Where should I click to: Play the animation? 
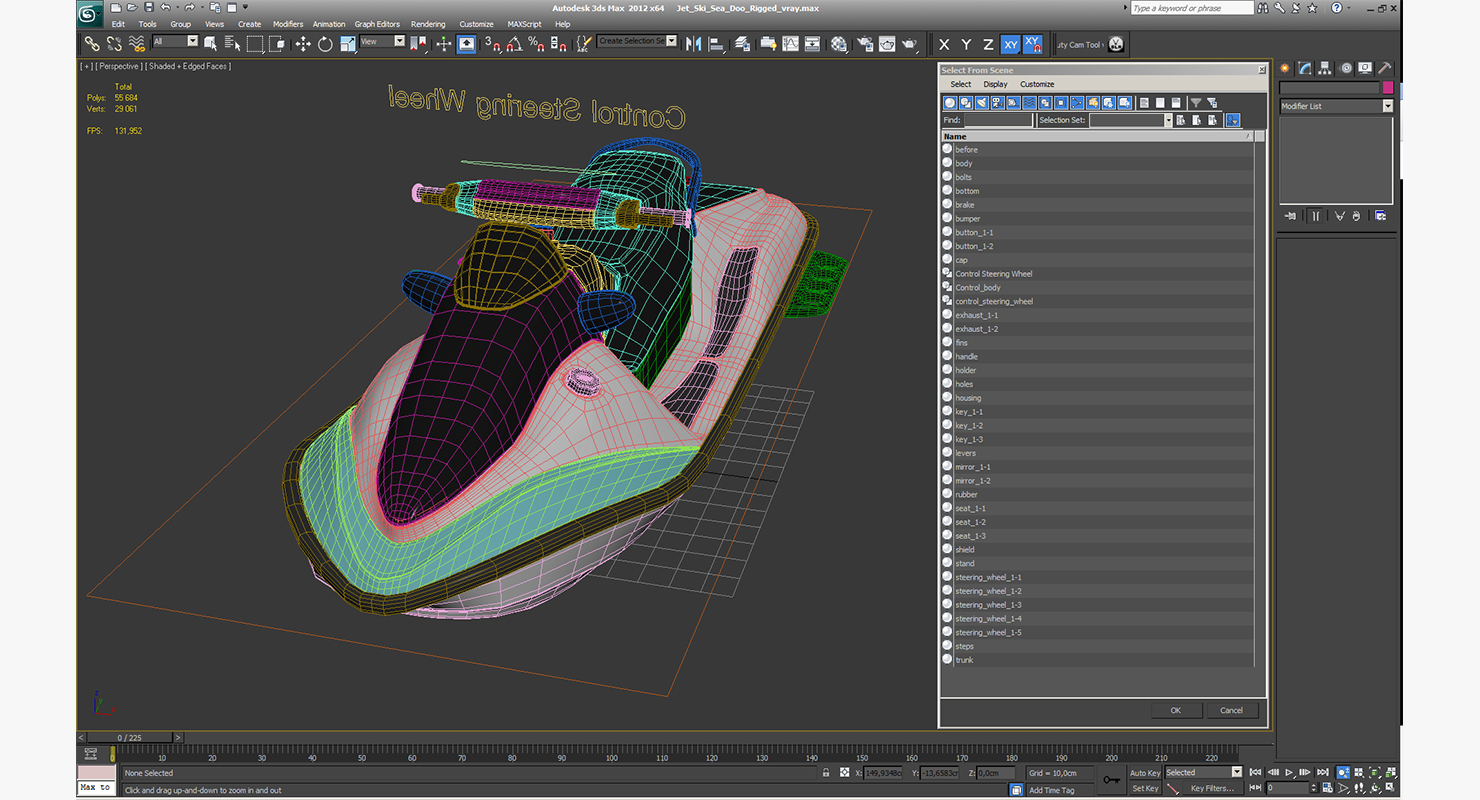point(1290,772)
